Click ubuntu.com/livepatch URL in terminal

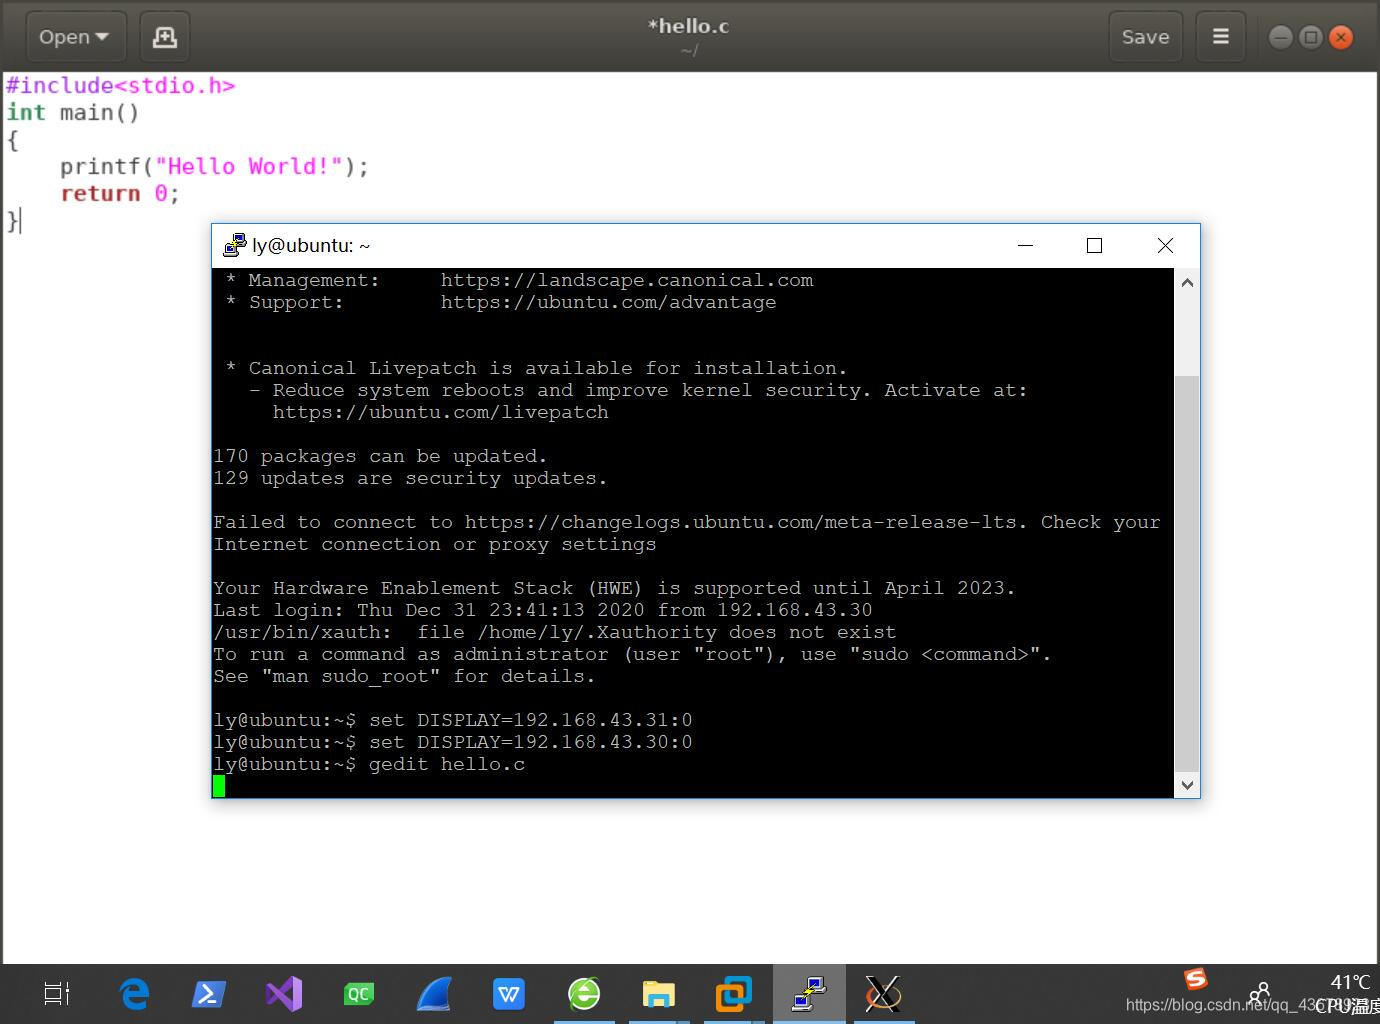tap(440, 412)
